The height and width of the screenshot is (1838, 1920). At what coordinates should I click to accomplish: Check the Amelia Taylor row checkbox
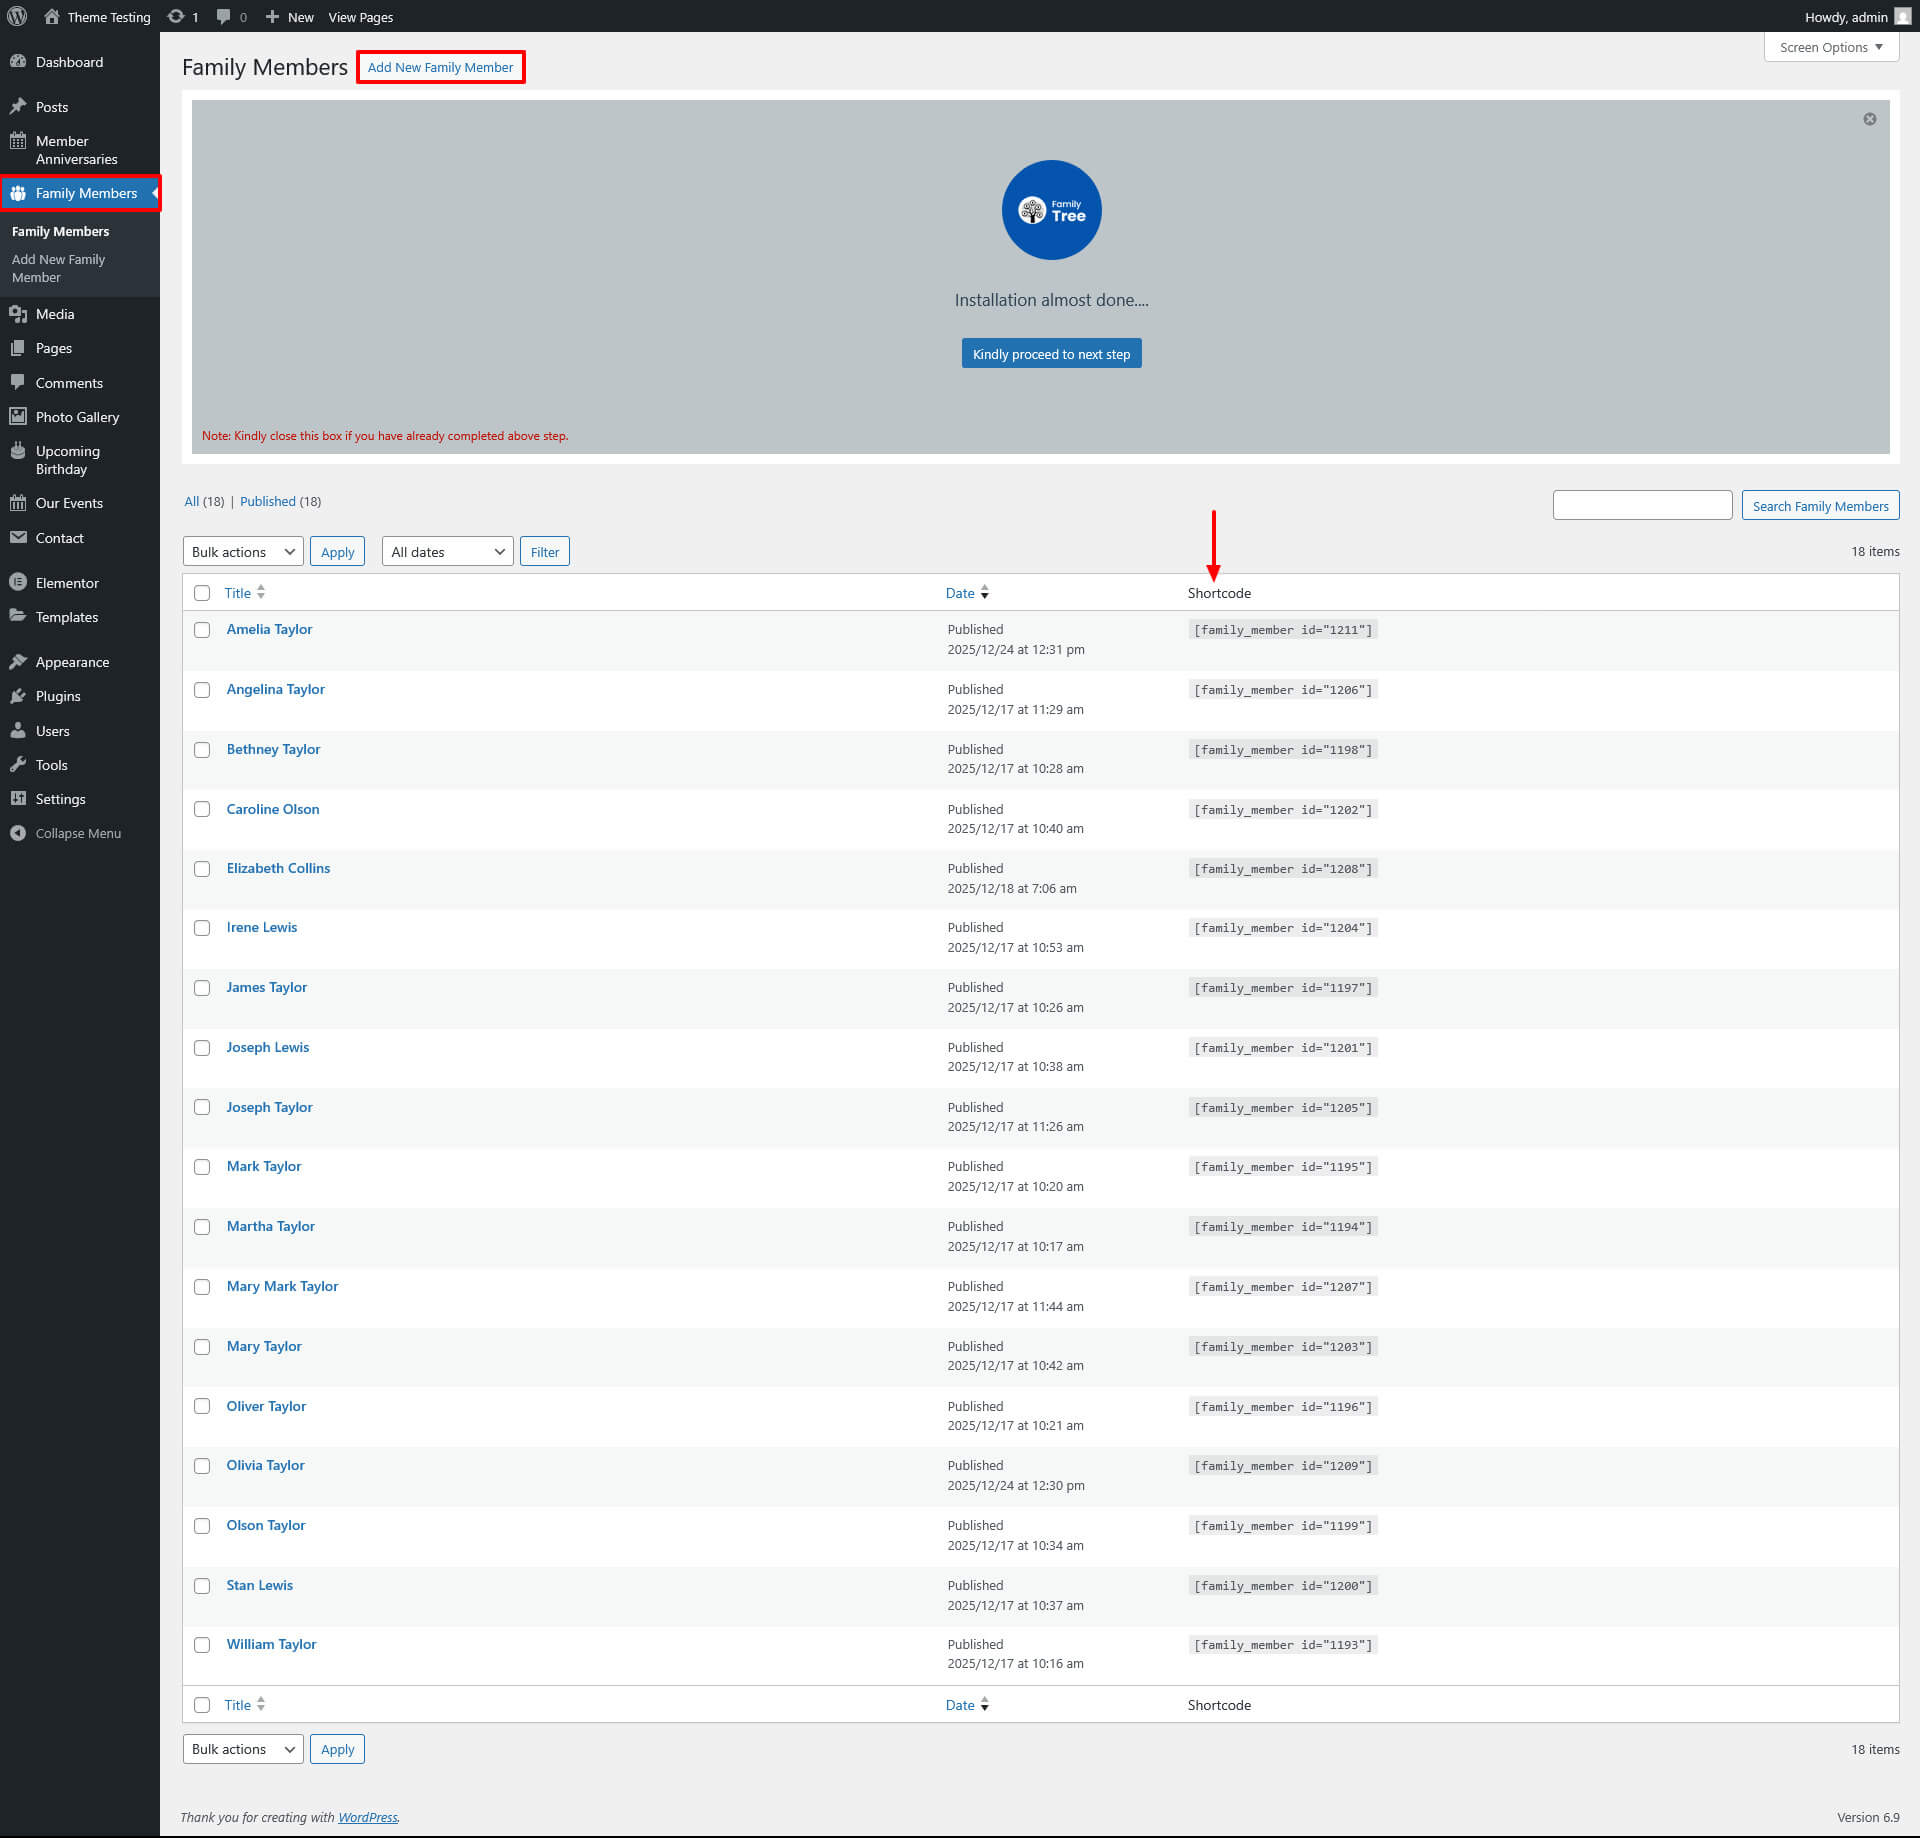tap(202, 630)
